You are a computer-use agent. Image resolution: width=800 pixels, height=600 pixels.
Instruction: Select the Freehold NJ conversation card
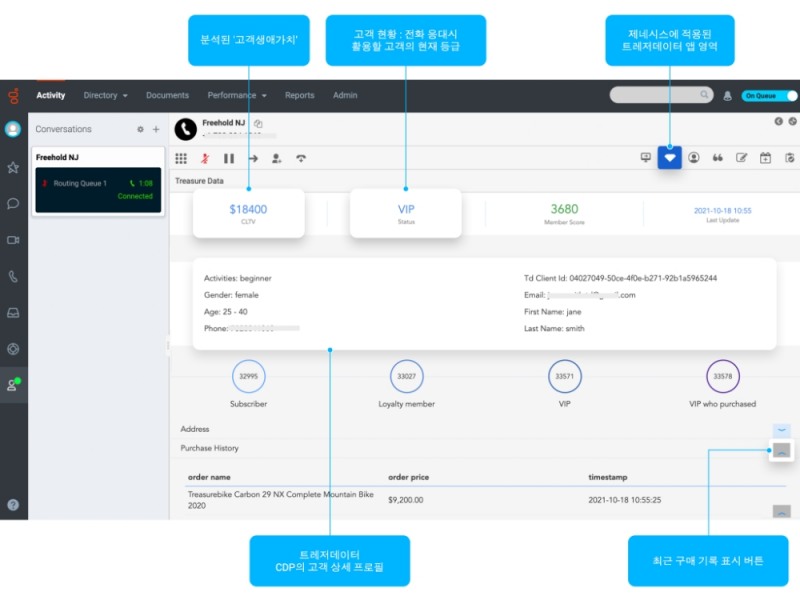click(96, 182)
